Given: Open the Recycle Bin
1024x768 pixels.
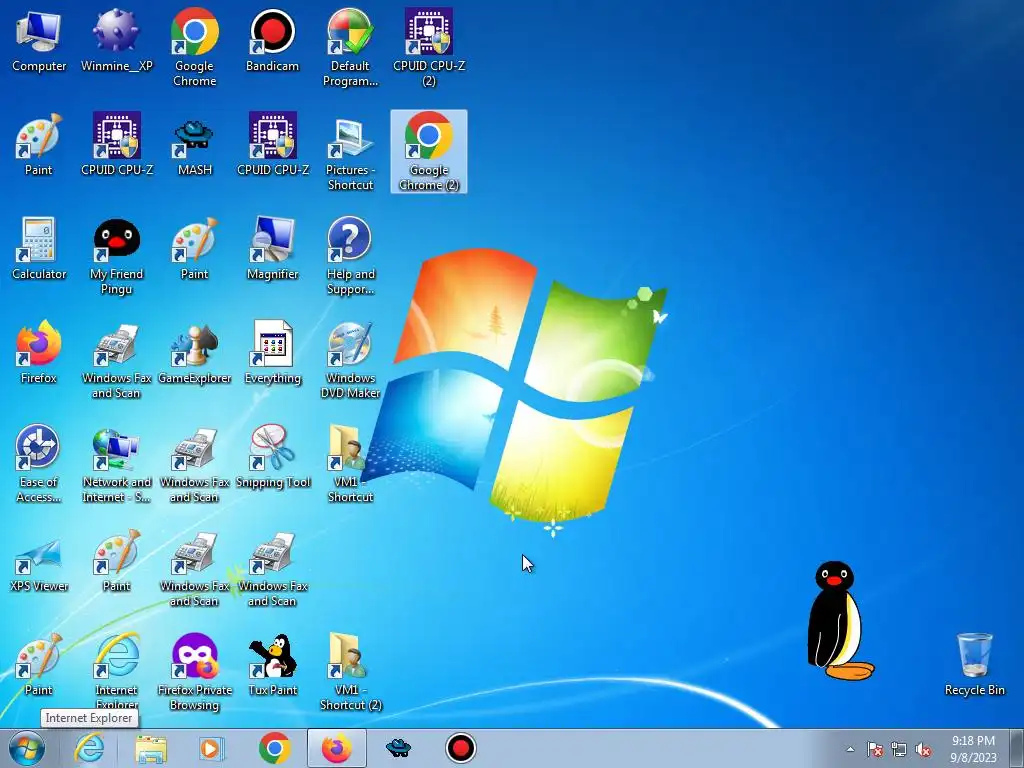Looking at the screenshot, I should [974, 664].
